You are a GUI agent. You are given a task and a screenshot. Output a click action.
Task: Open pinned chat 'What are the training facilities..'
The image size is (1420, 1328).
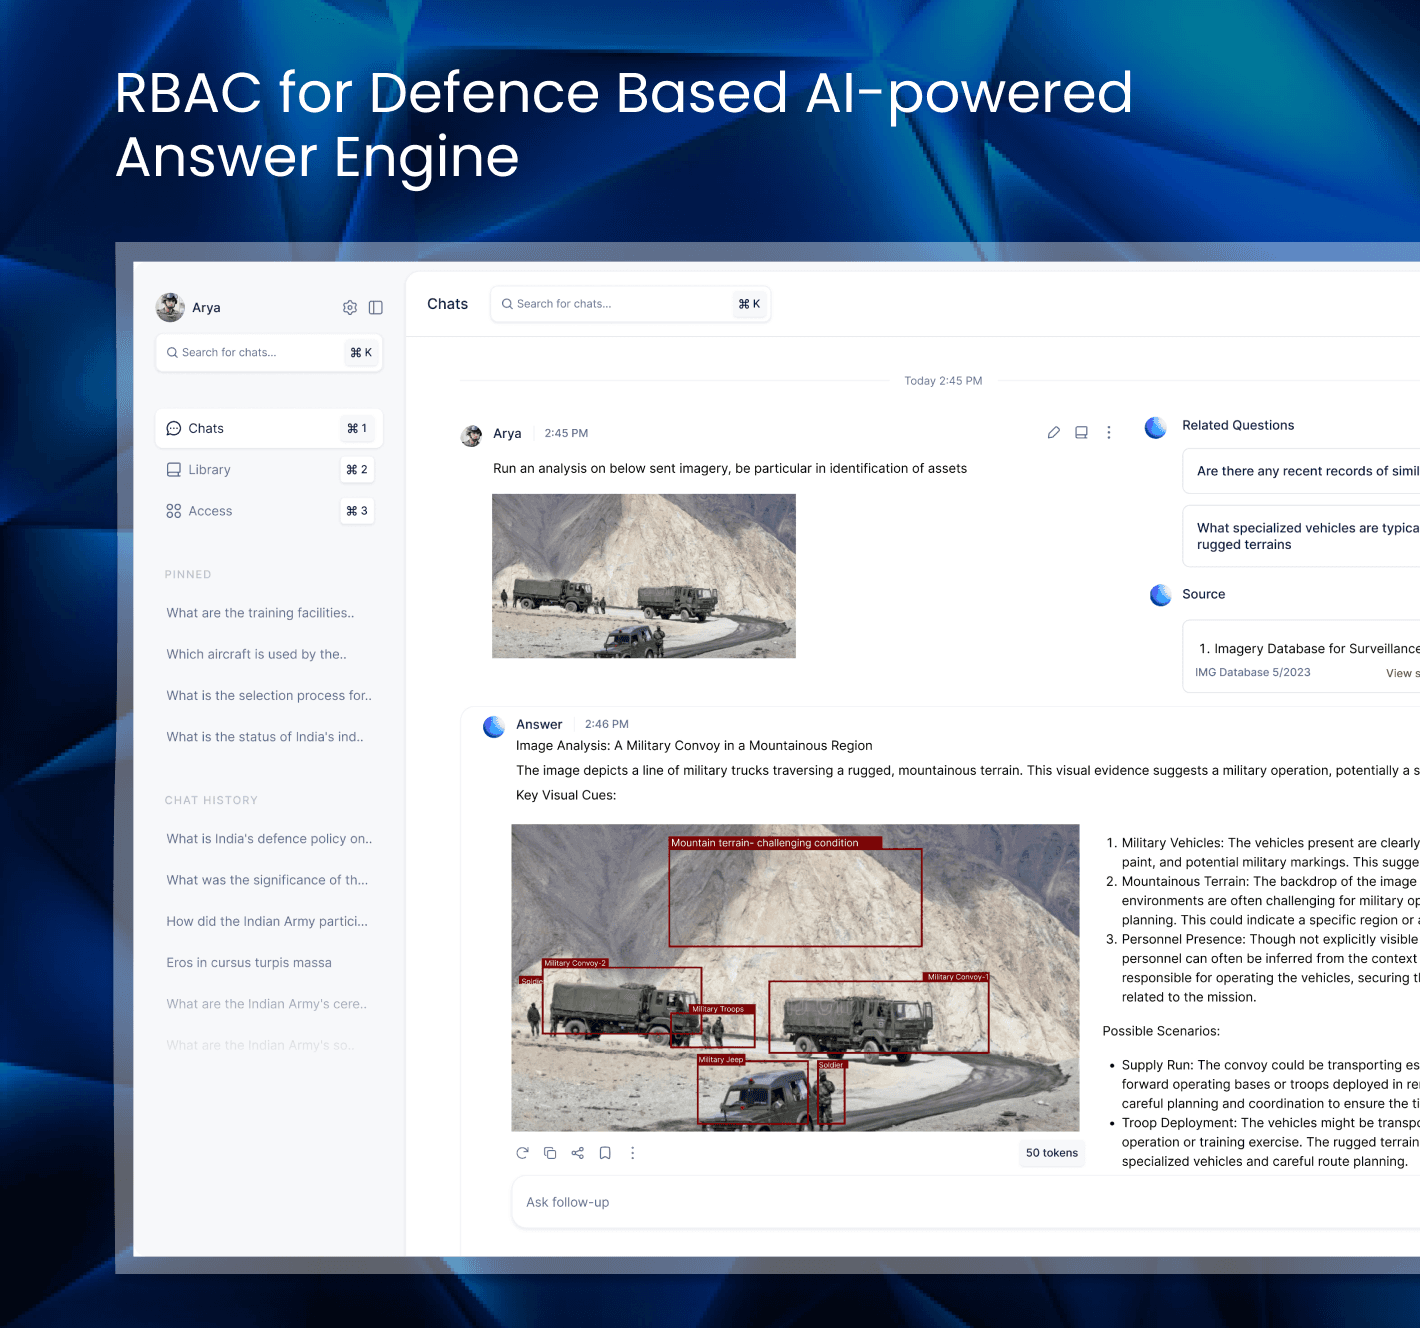pyautogui.click(x=261, y=613)
